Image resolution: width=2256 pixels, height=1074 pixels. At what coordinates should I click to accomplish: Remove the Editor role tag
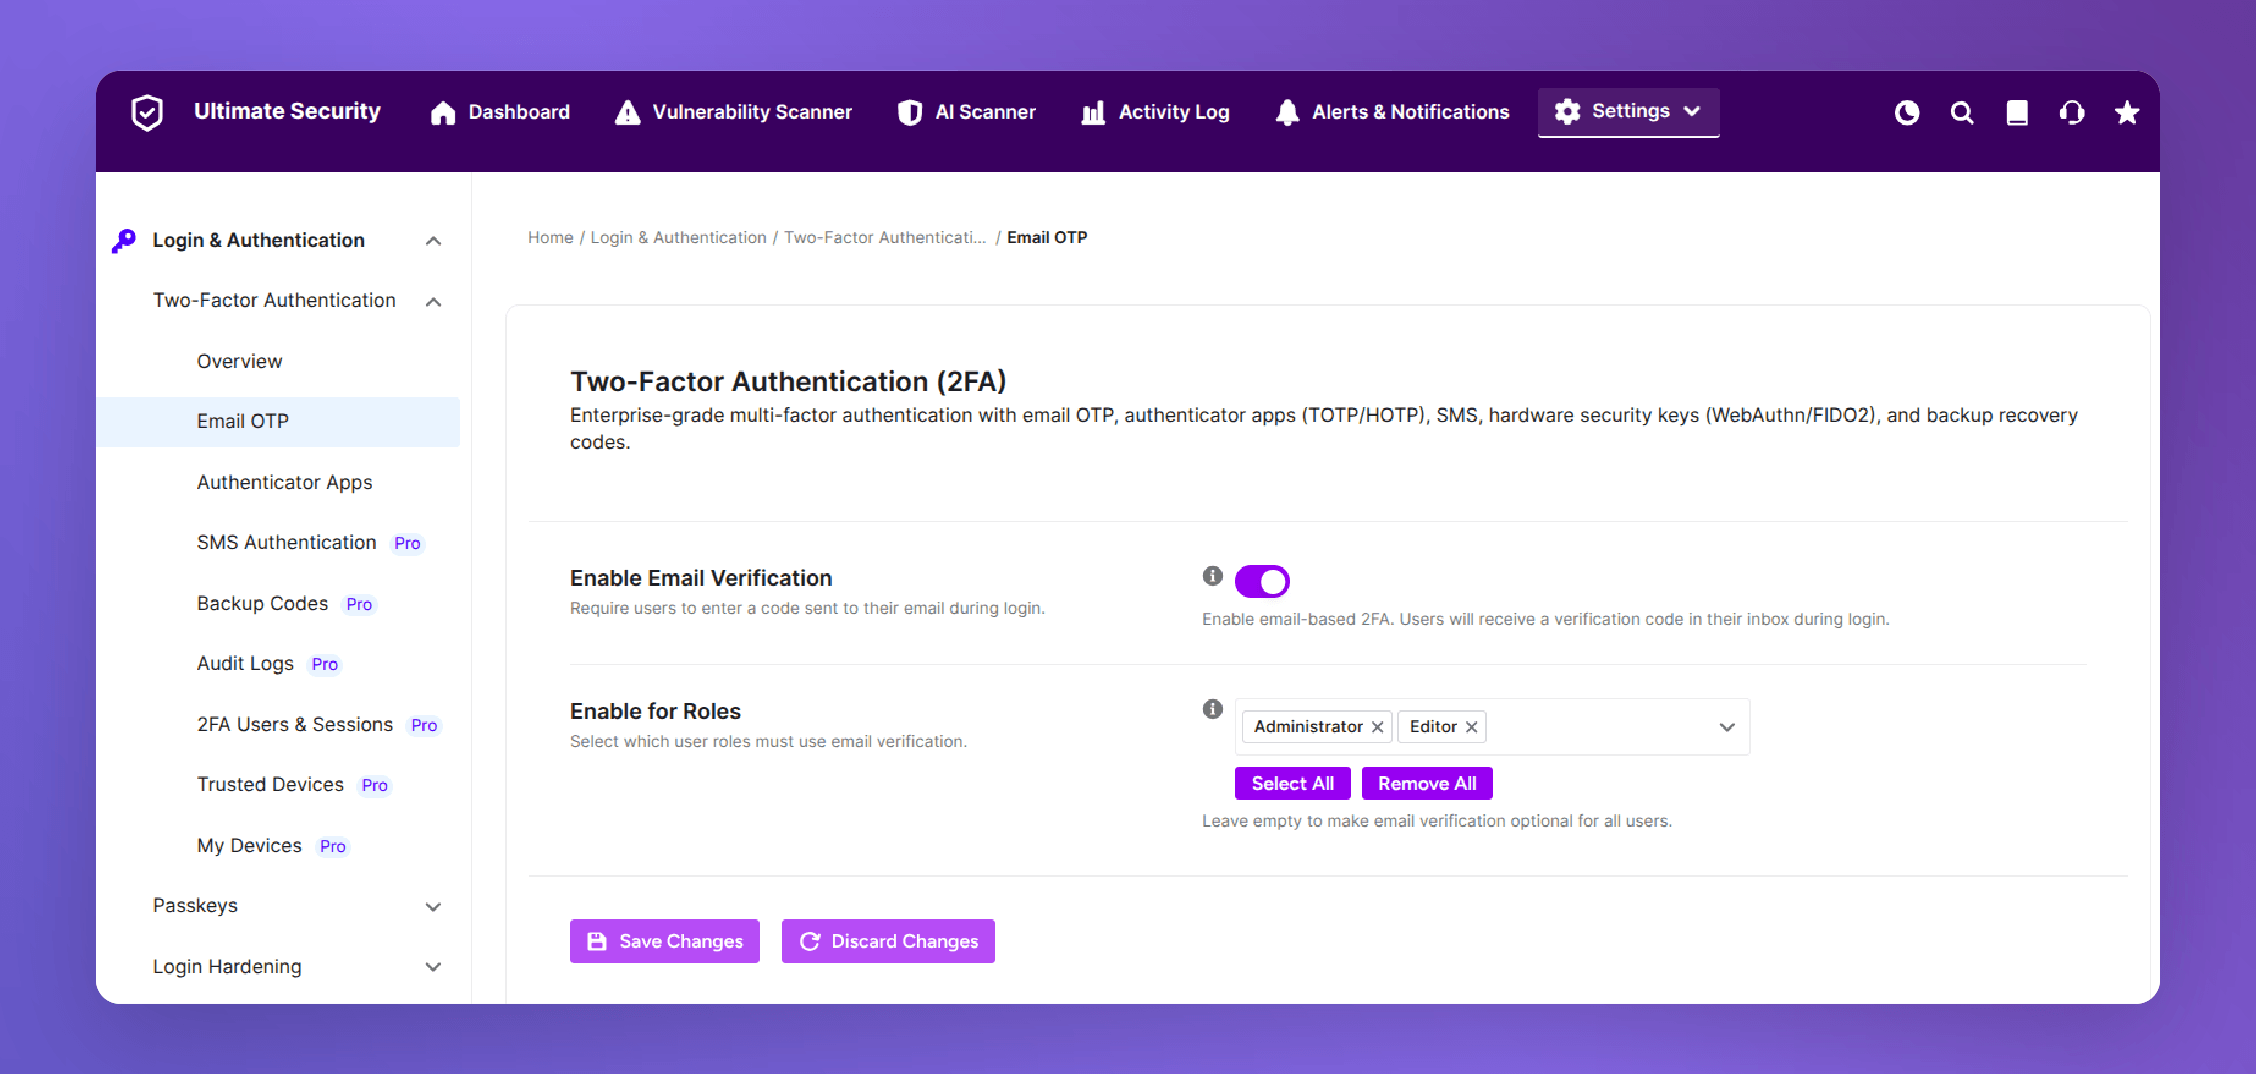(x=1471, y=727)
